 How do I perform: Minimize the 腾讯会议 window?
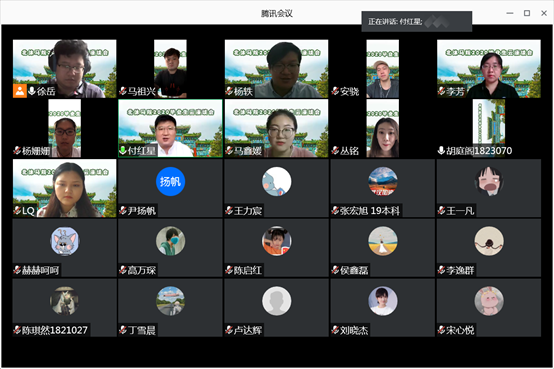[509, 13]
